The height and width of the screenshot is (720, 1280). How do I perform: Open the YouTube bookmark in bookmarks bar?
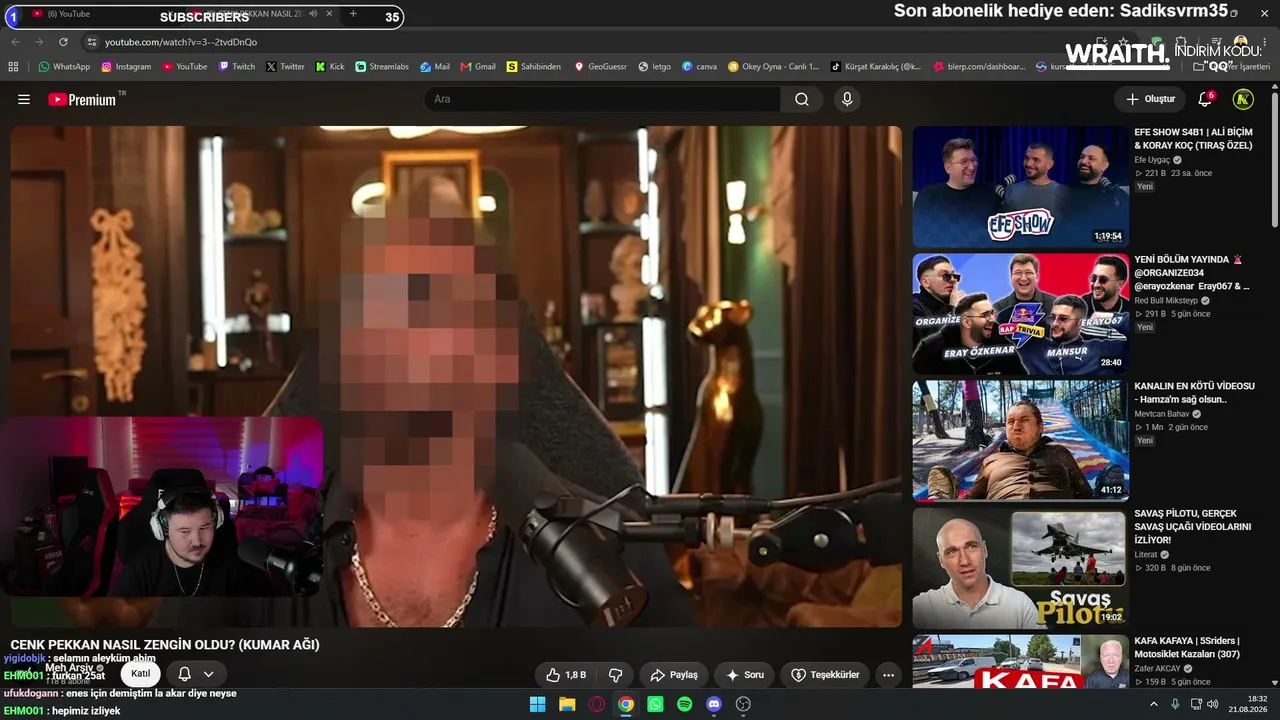[x=185, y=67]
